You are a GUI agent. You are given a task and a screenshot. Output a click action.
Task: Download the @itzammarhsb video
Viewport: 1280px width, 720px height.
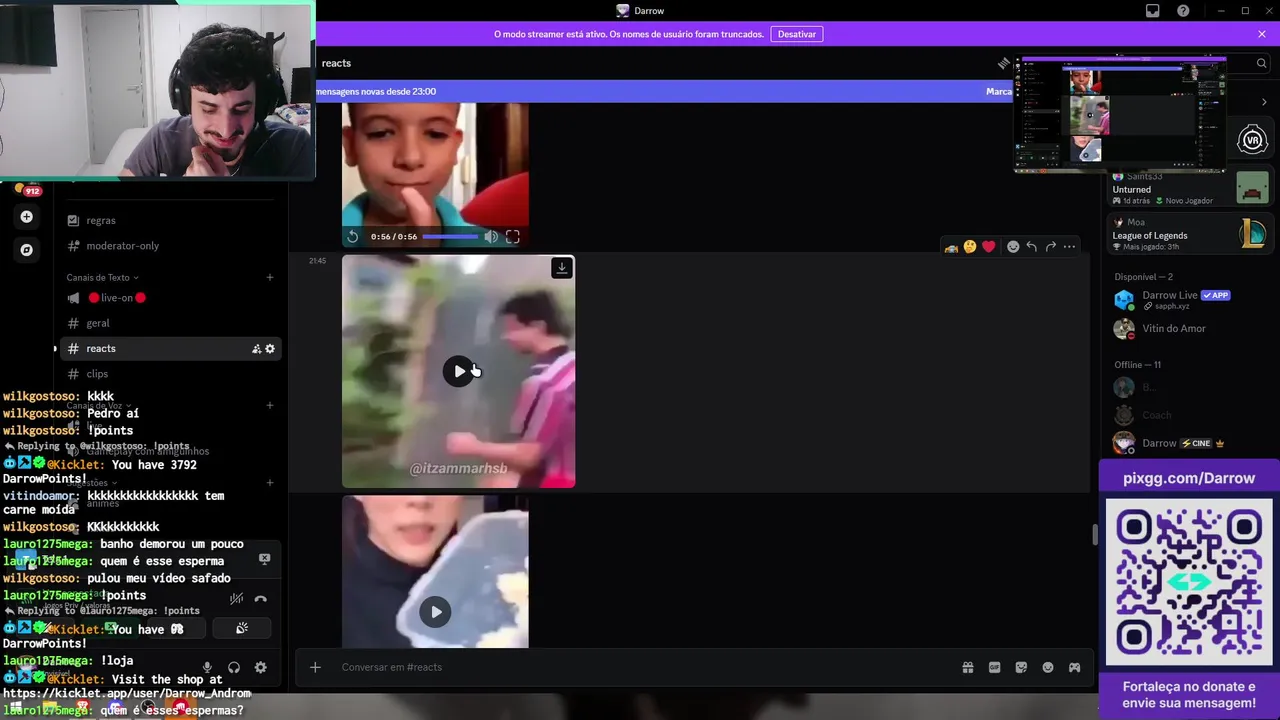pyautogui.click(x=562, y=268)
